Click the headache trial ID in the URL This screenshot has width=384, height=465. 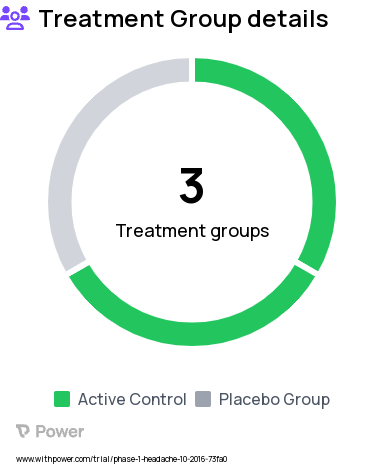[170, 459]
